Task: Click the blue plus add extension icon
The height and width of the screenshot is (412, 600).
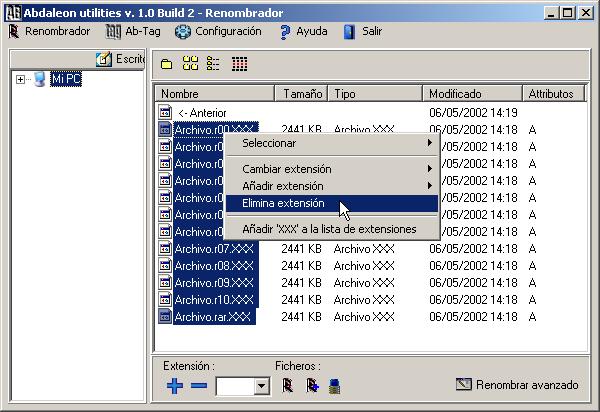Action: click(175, 386)
